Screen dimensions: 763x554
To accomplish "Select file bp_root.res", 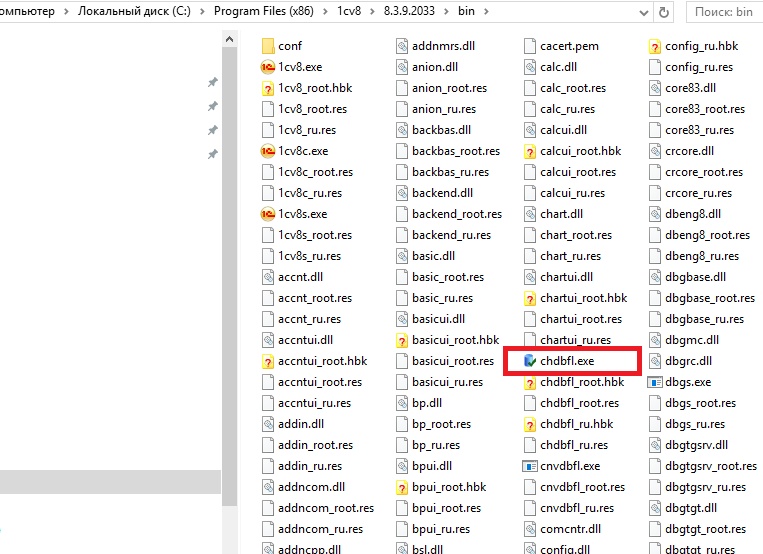I will 434,424.
